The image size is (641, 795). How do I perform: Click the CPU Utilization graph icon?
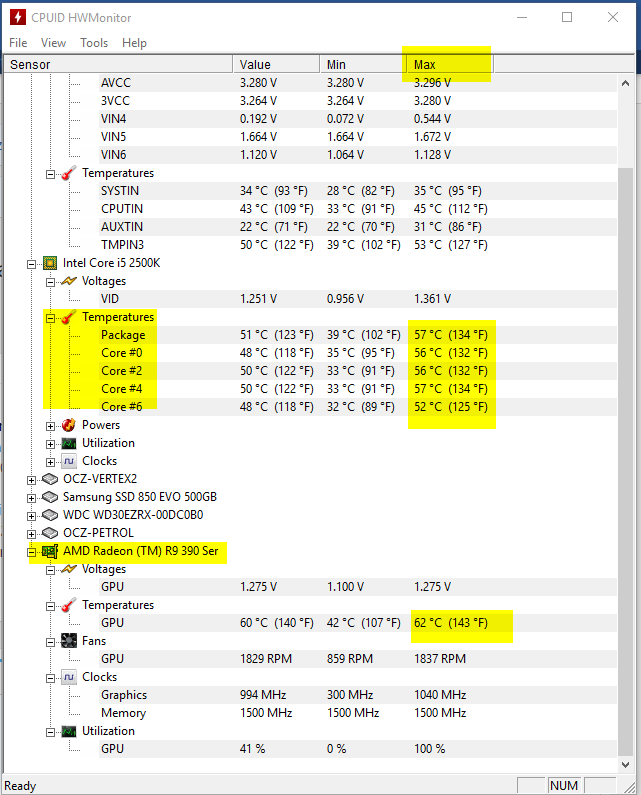[68, 443]
